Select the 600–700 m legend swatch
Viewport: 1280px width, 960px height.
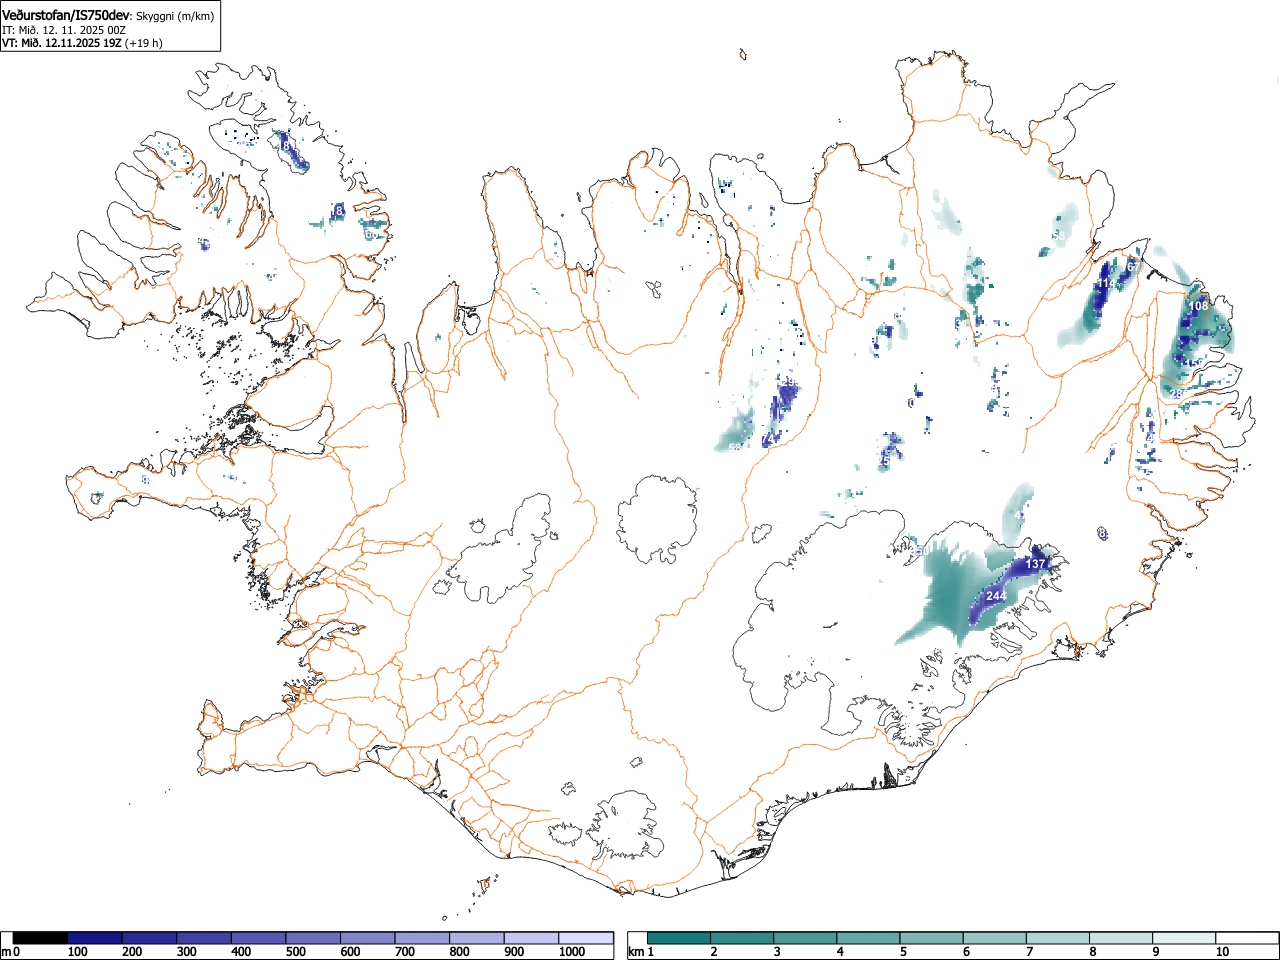367,938
